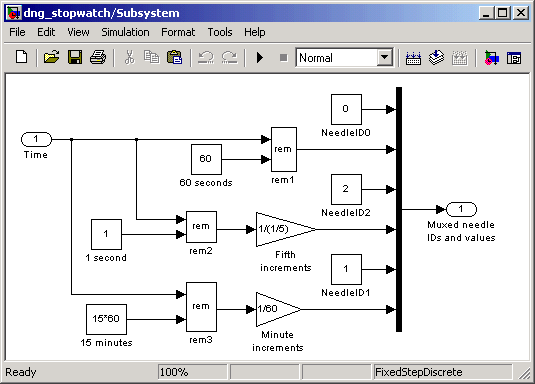Open the Format menu
Viewport: 535px width, 384px height.
pyautogui.click(x=178, y=32)
